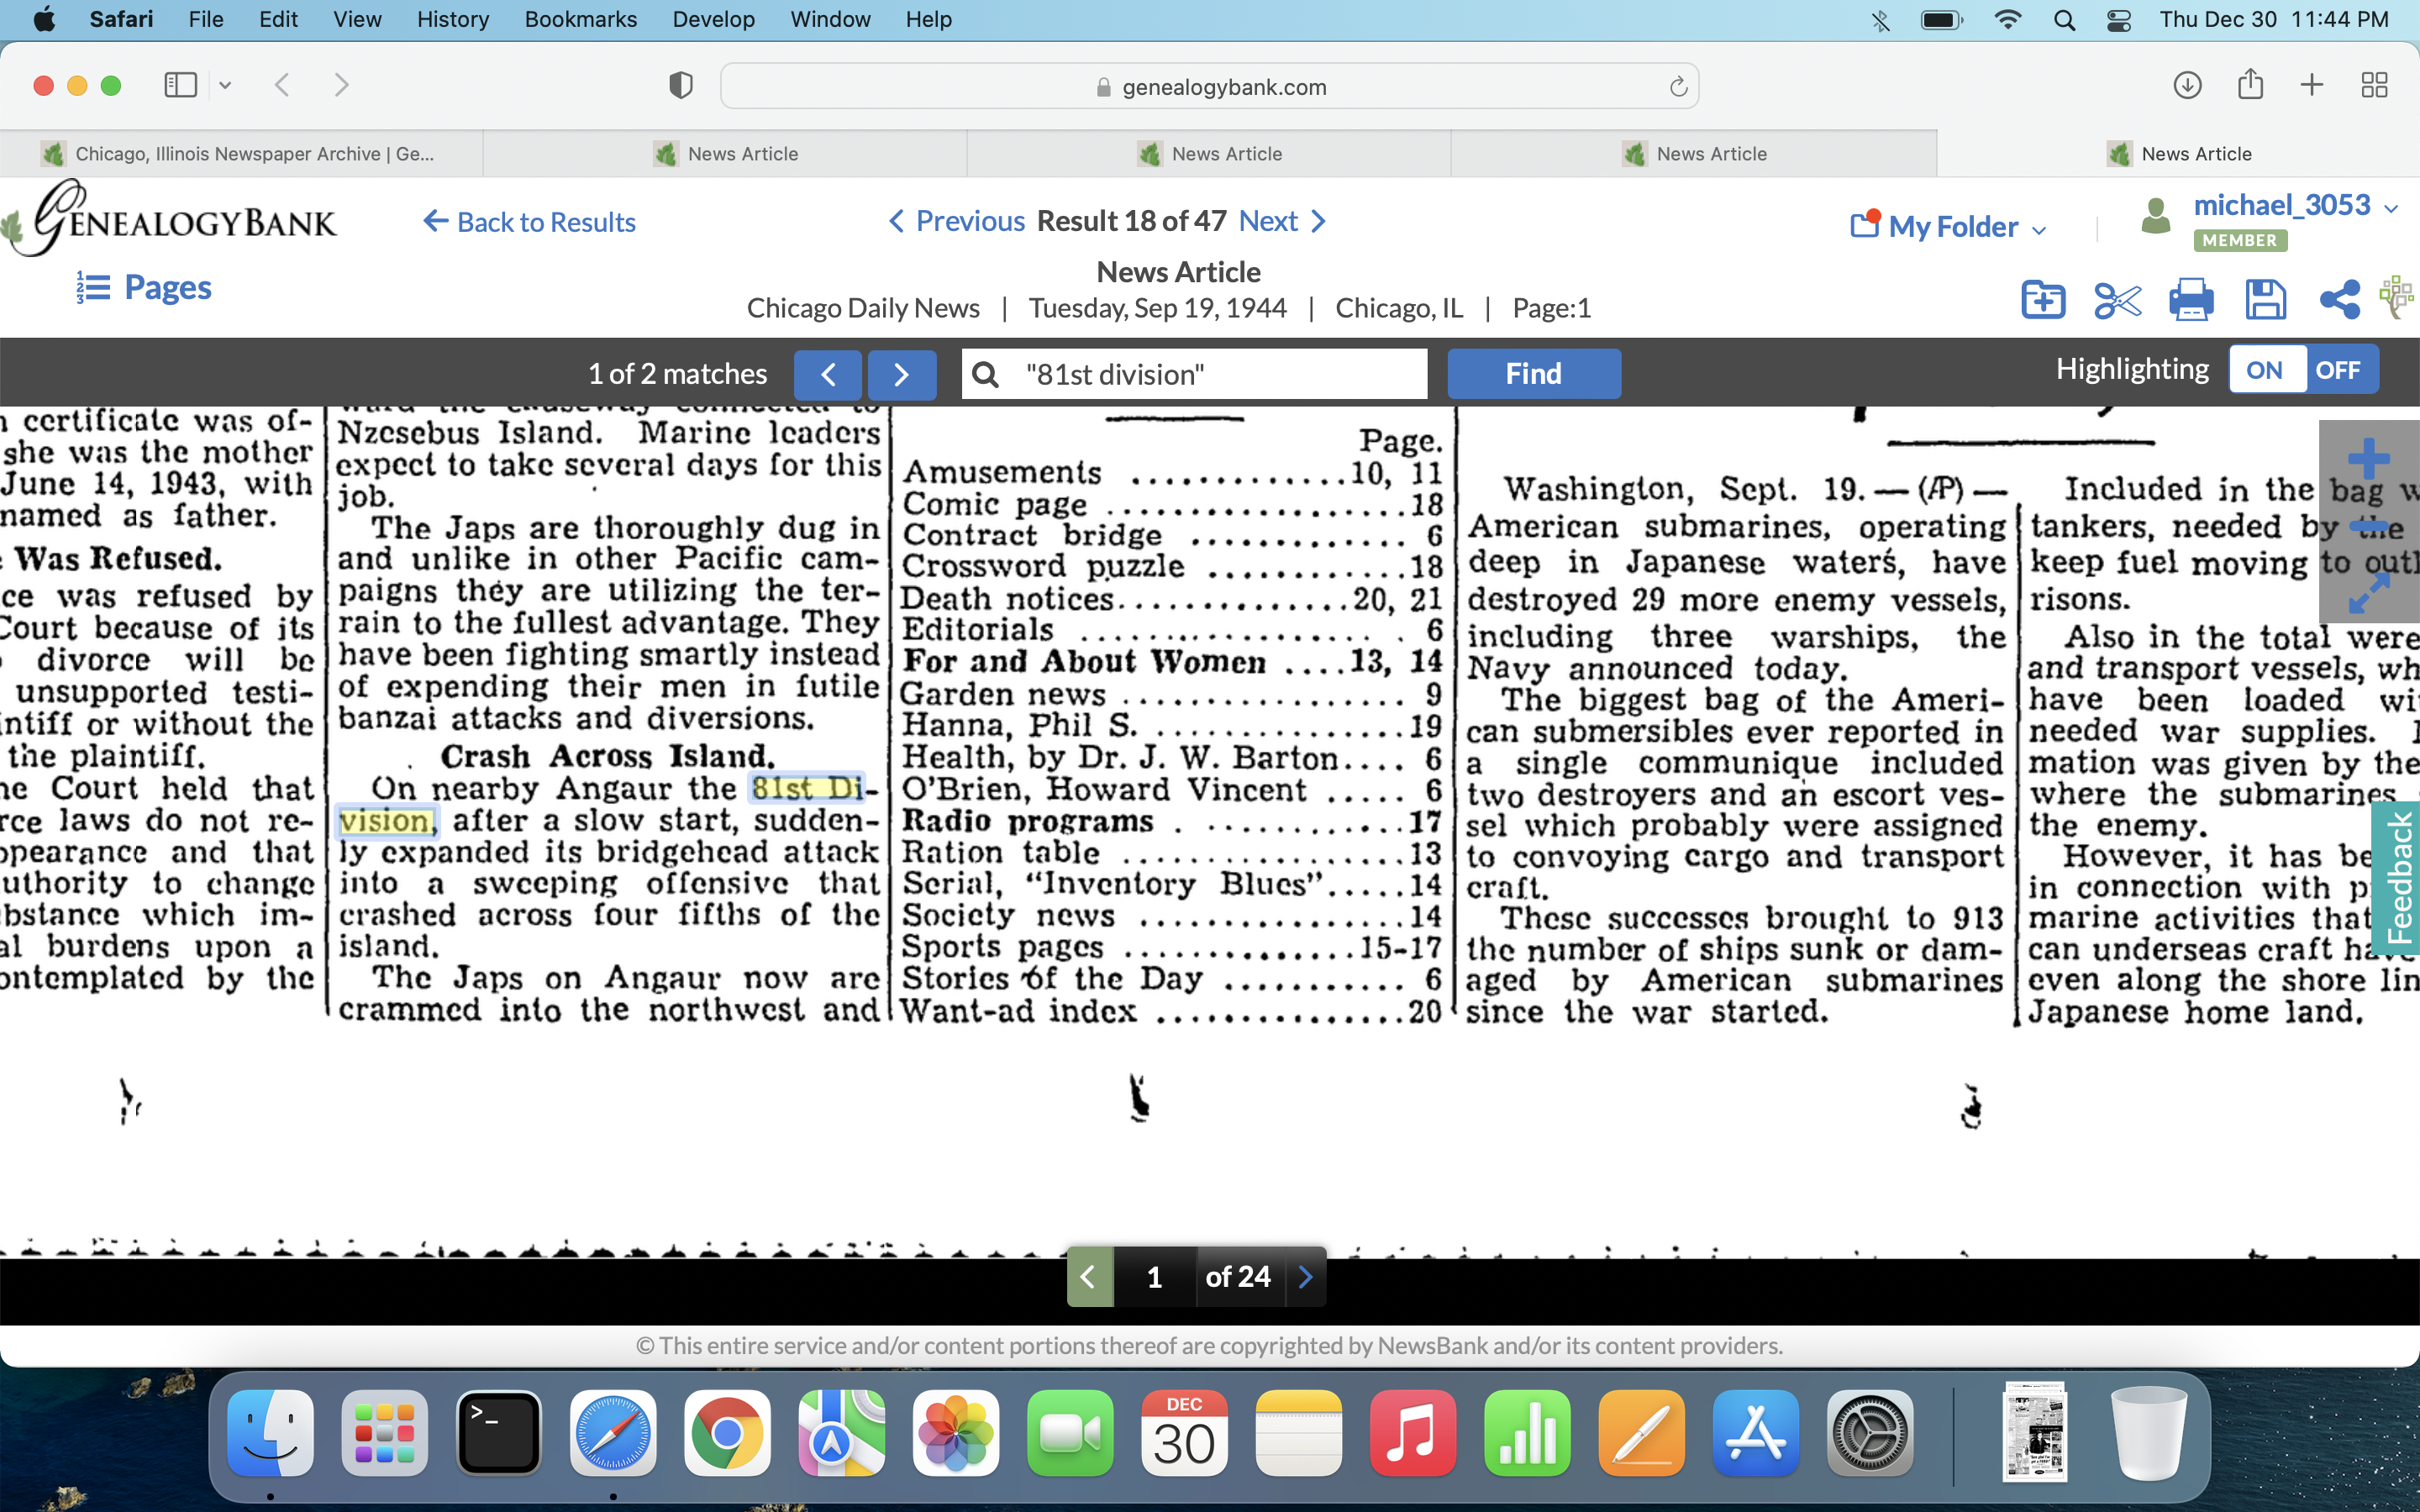Image resolution: width=2420 pixels, height=1512 pixels.
Task: Click the save floppy disk icon
Action: (x=2265, y=300)
